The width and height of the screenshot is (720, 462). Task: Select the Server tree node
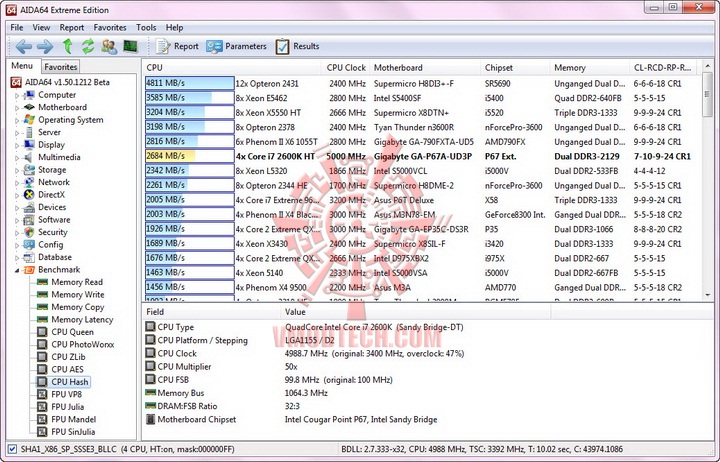[49, 132]
